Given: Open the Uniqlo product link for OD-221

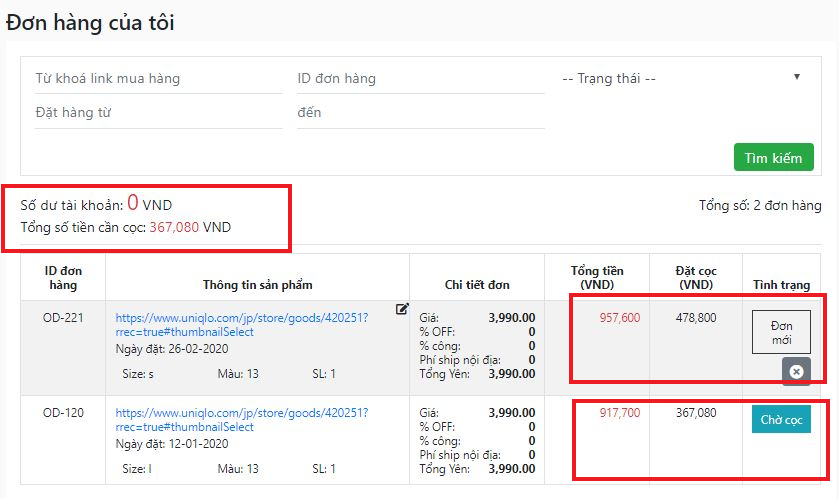Looking at the screenshot, I should point(242,325).
